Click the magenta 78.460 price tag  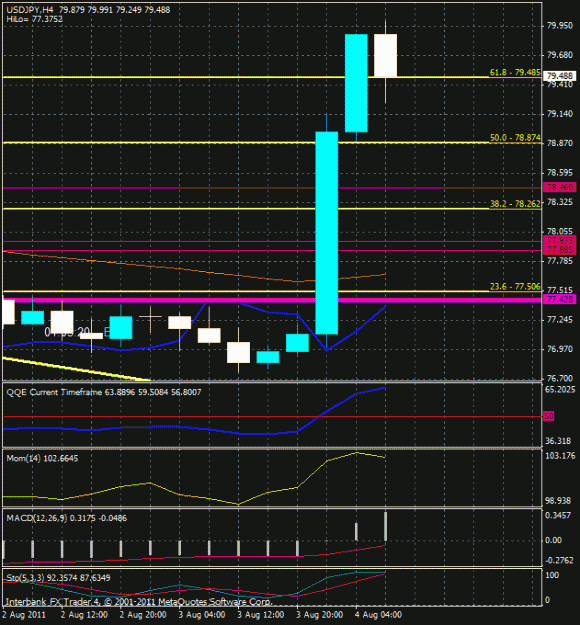pyautogui.click(x=560, y=187)
